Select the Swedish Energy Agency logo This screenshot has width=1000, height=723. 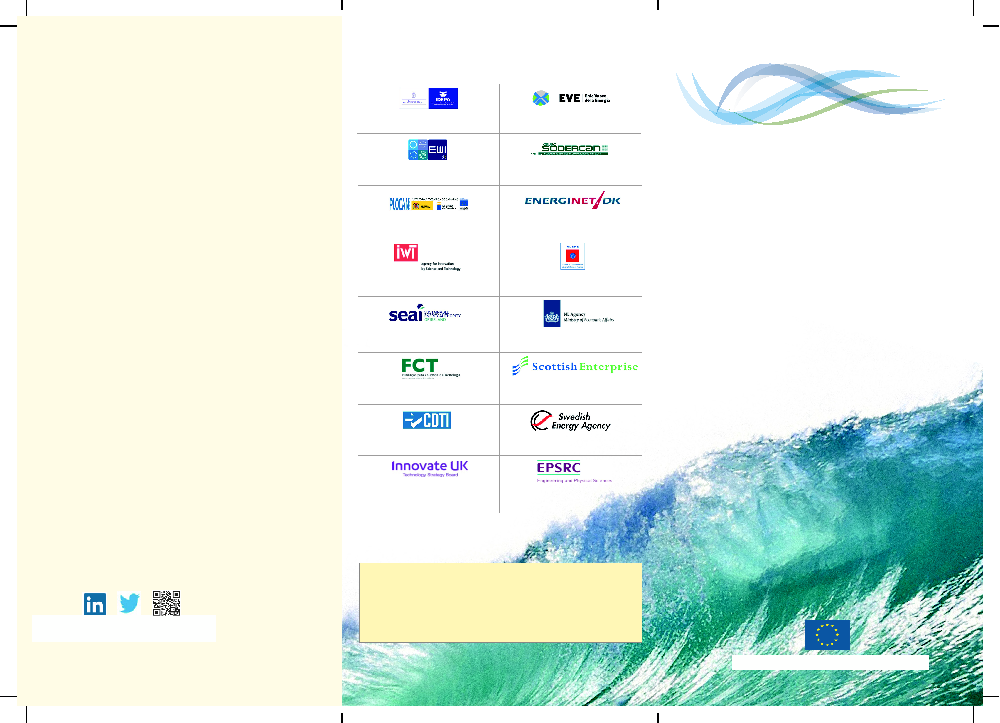[571, 421]
